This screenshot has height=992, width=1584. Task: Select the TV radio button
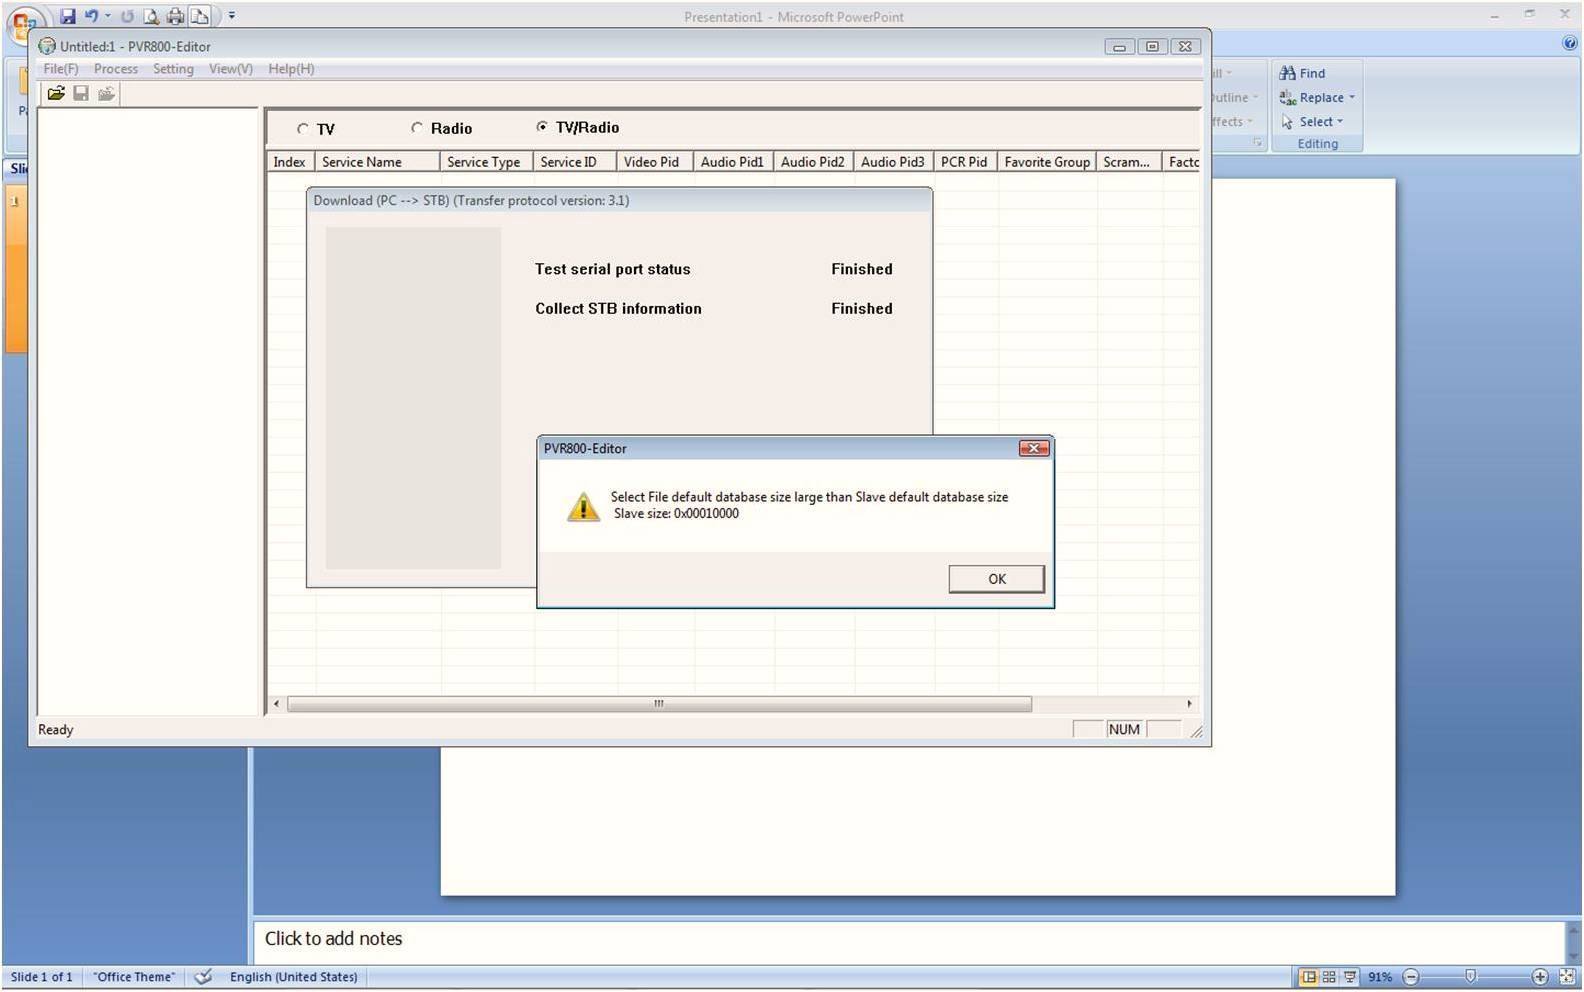(303, 129)
